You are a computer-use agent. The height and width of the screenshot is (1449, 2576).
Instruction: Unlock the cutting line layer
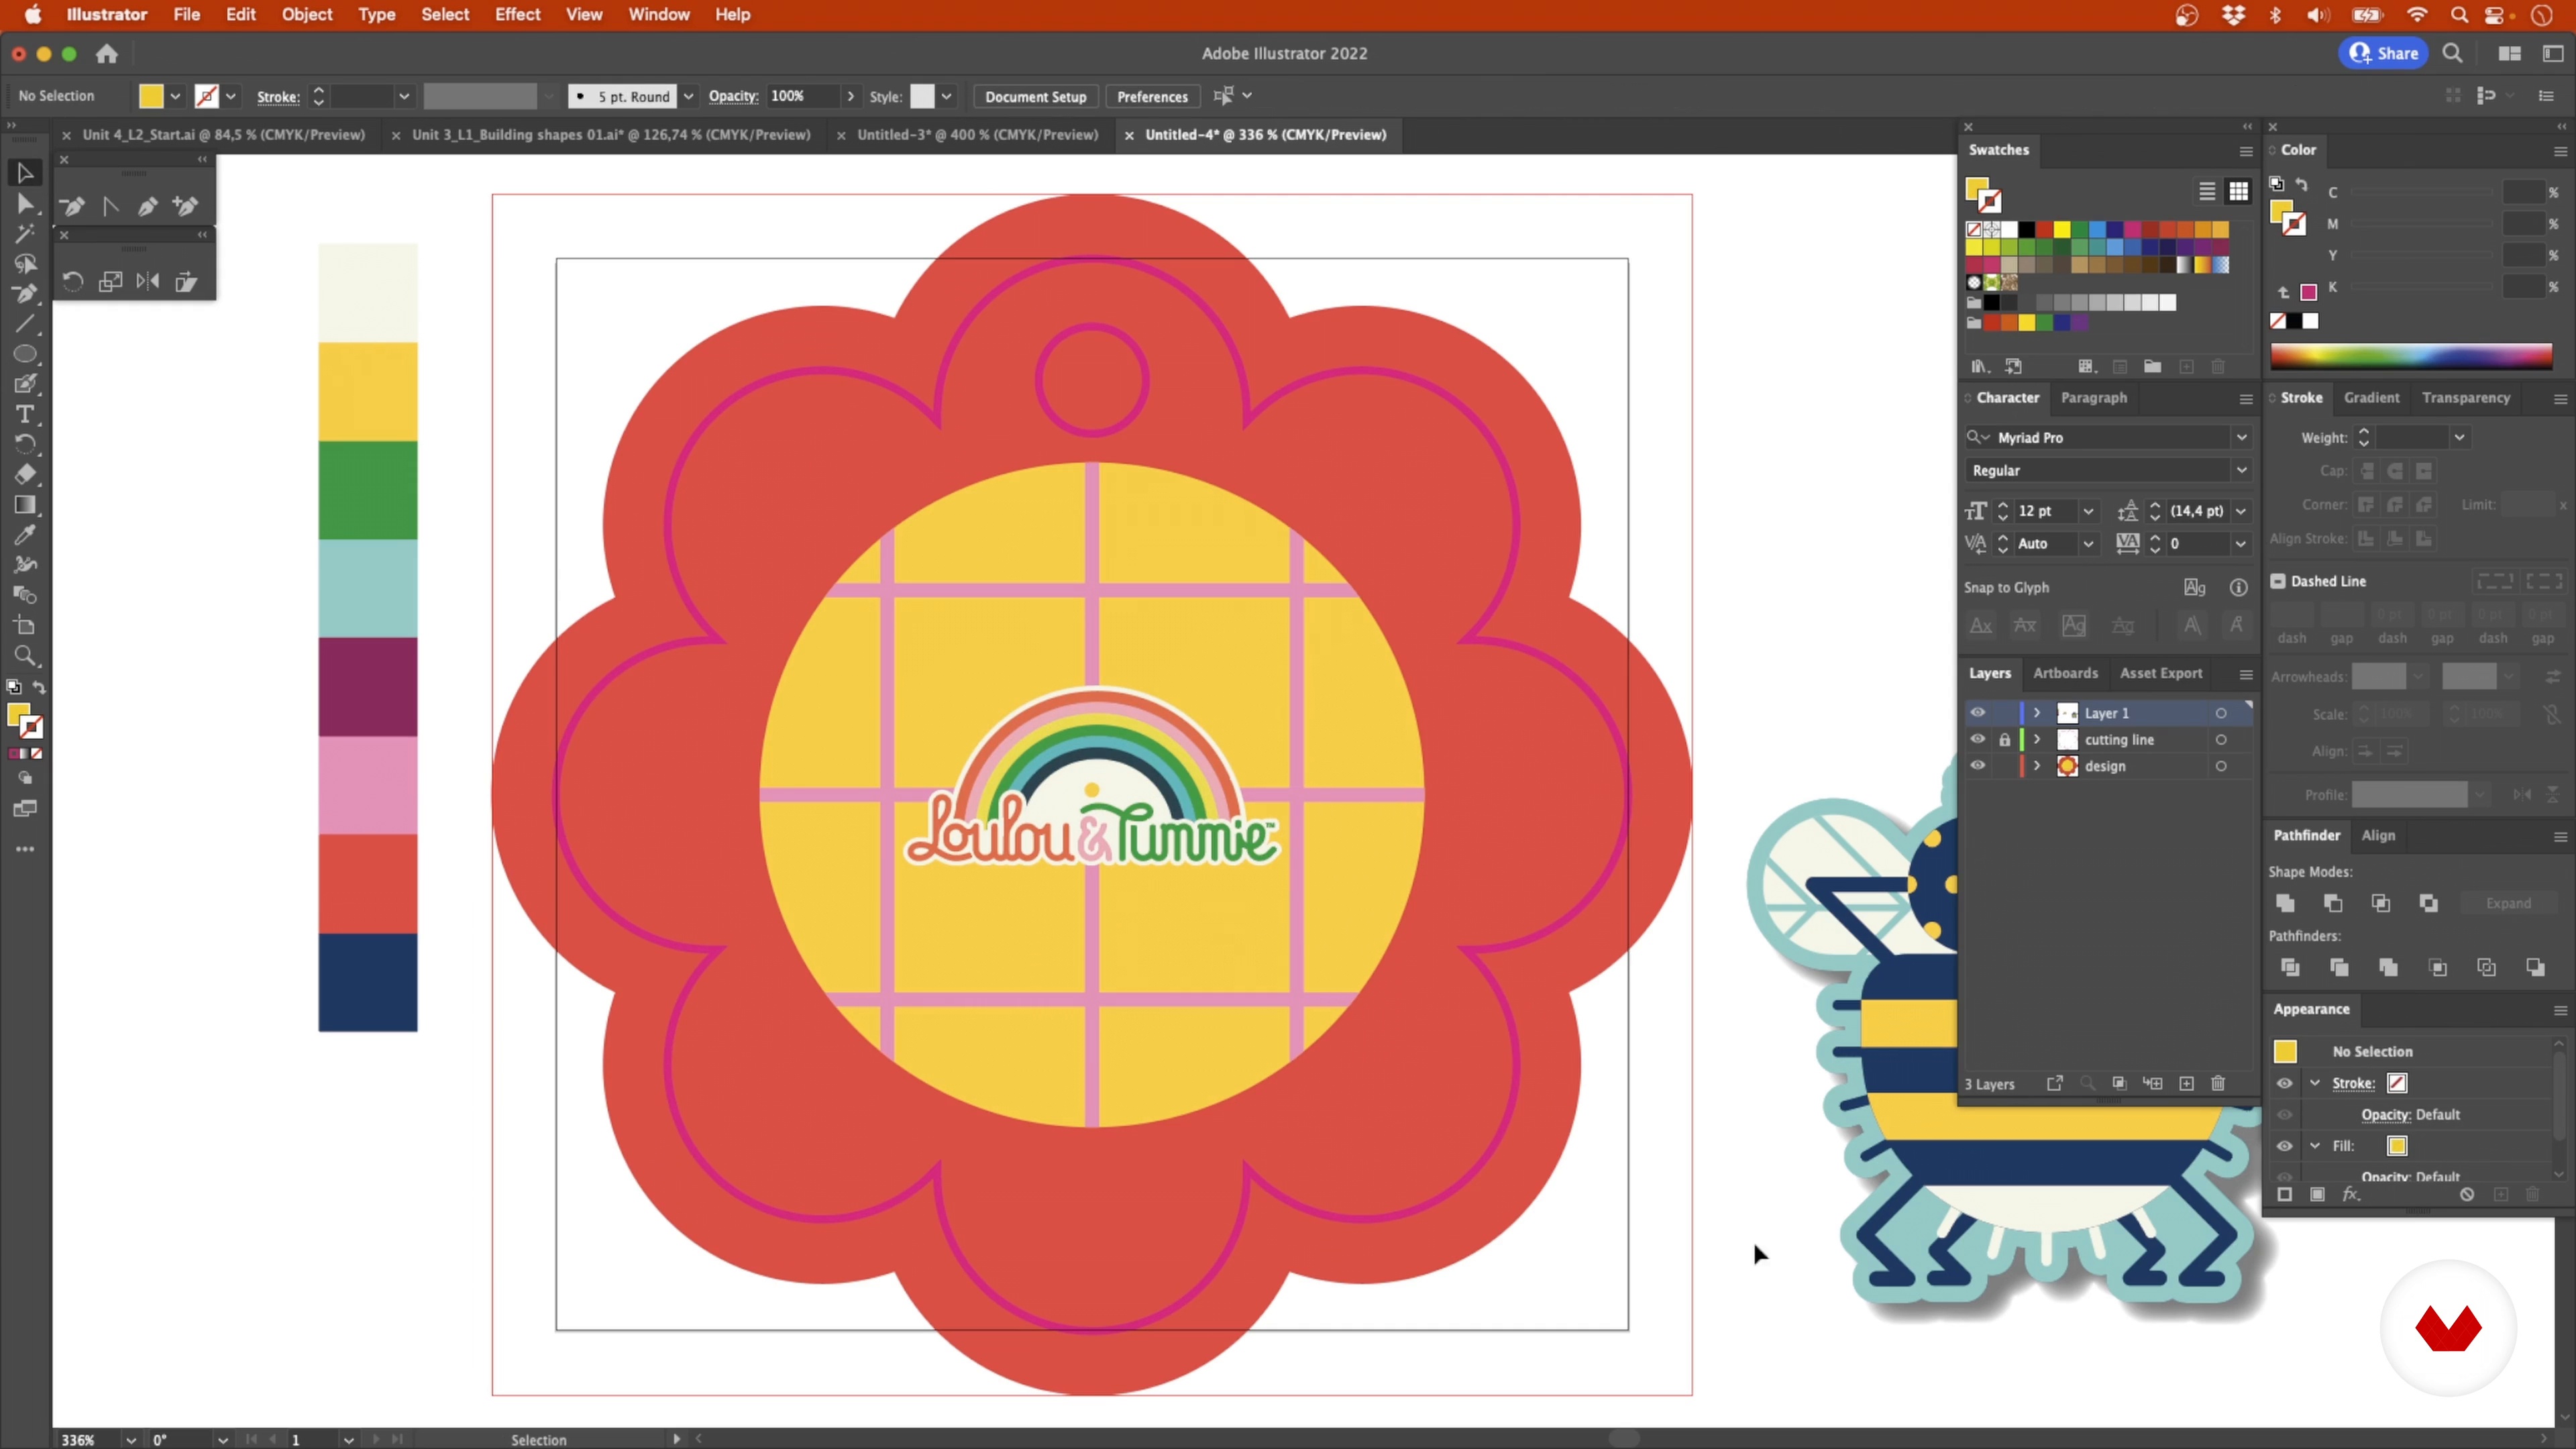tap(2005, 740)
